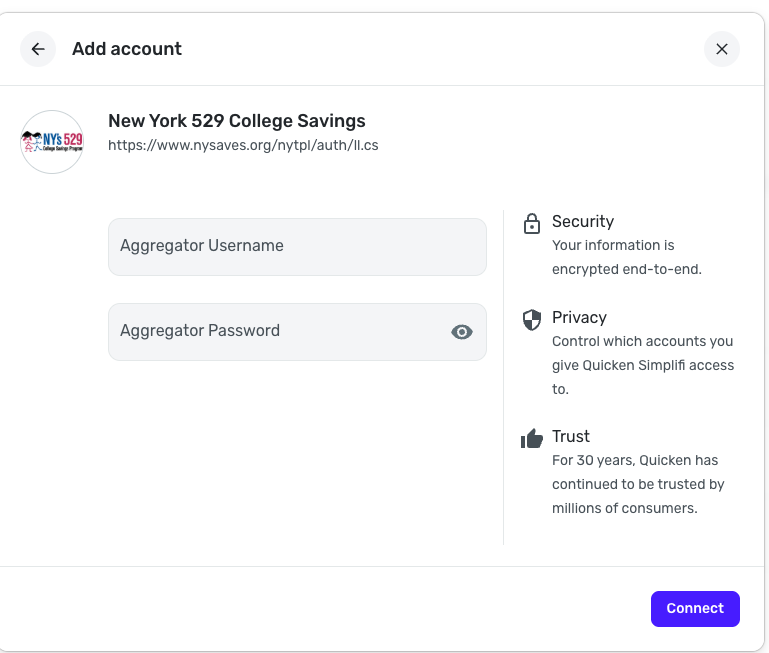Select the Security heading text
This screenshot has height=653, width=769.
pos(583,222)
